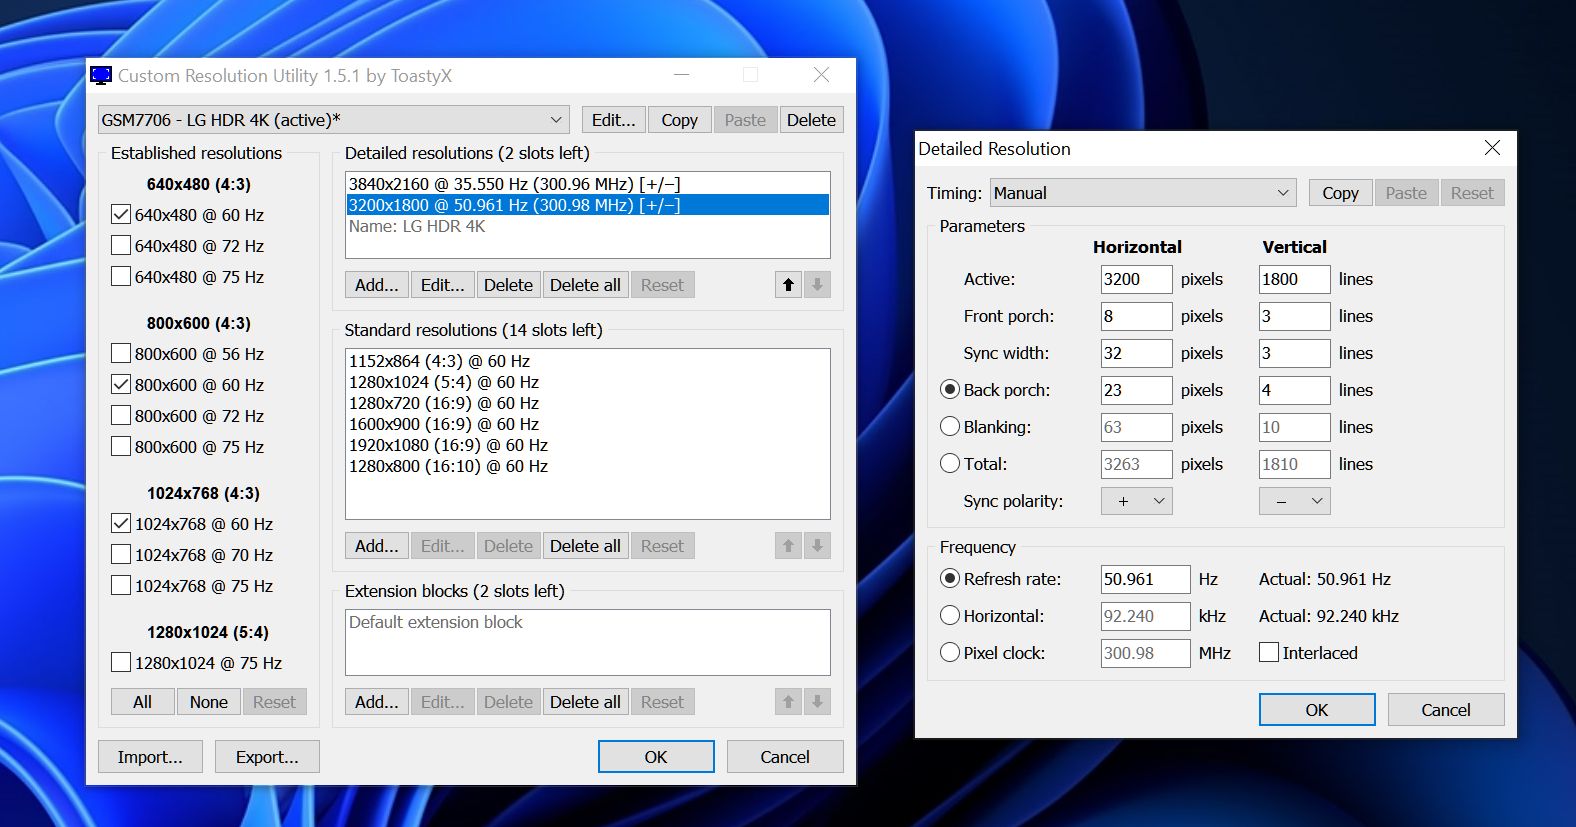
Task: Click the move up arrow for detailed resolutions
Action: point(788,285)
